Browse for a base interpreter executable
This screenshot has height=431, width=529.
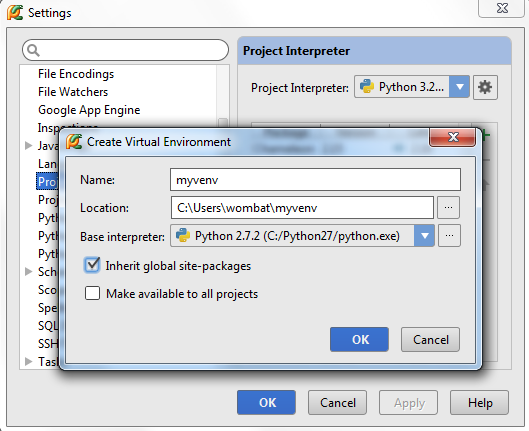click(449, 235)
